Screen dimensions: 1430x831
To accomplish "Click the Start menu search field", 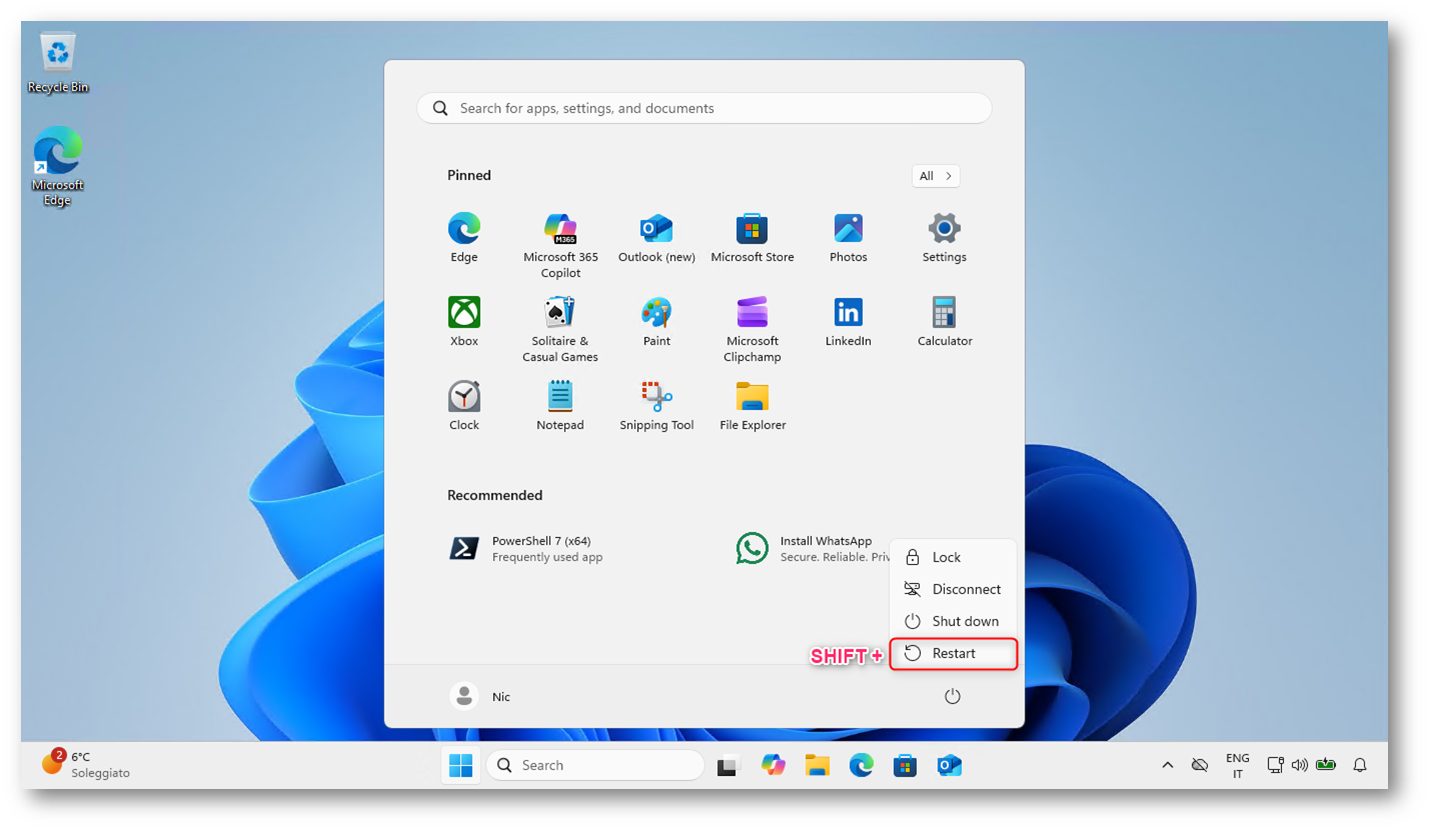I will [704, 108].
